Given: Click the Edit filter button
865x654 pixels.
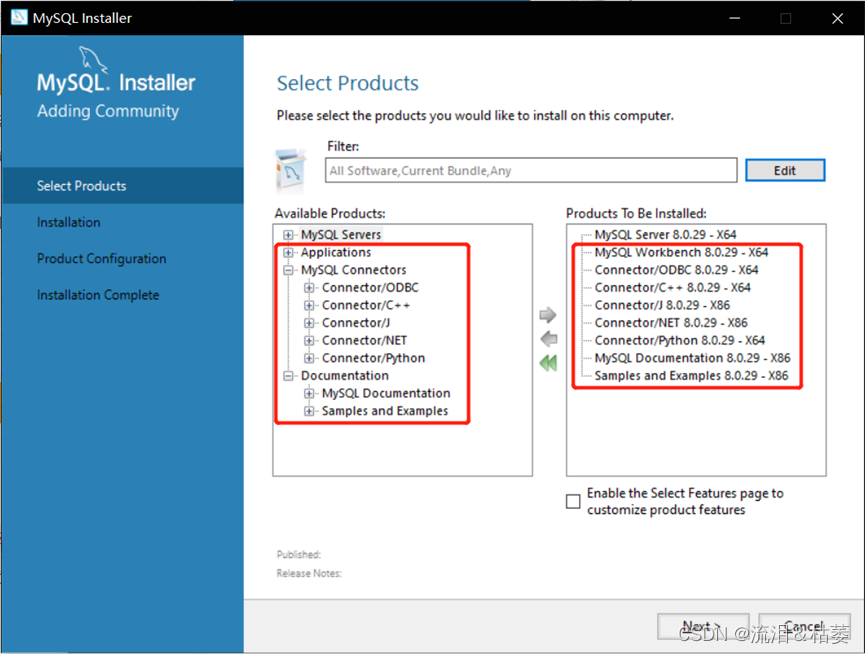Looking at the screenshot, I should click(x=785, y=170).
